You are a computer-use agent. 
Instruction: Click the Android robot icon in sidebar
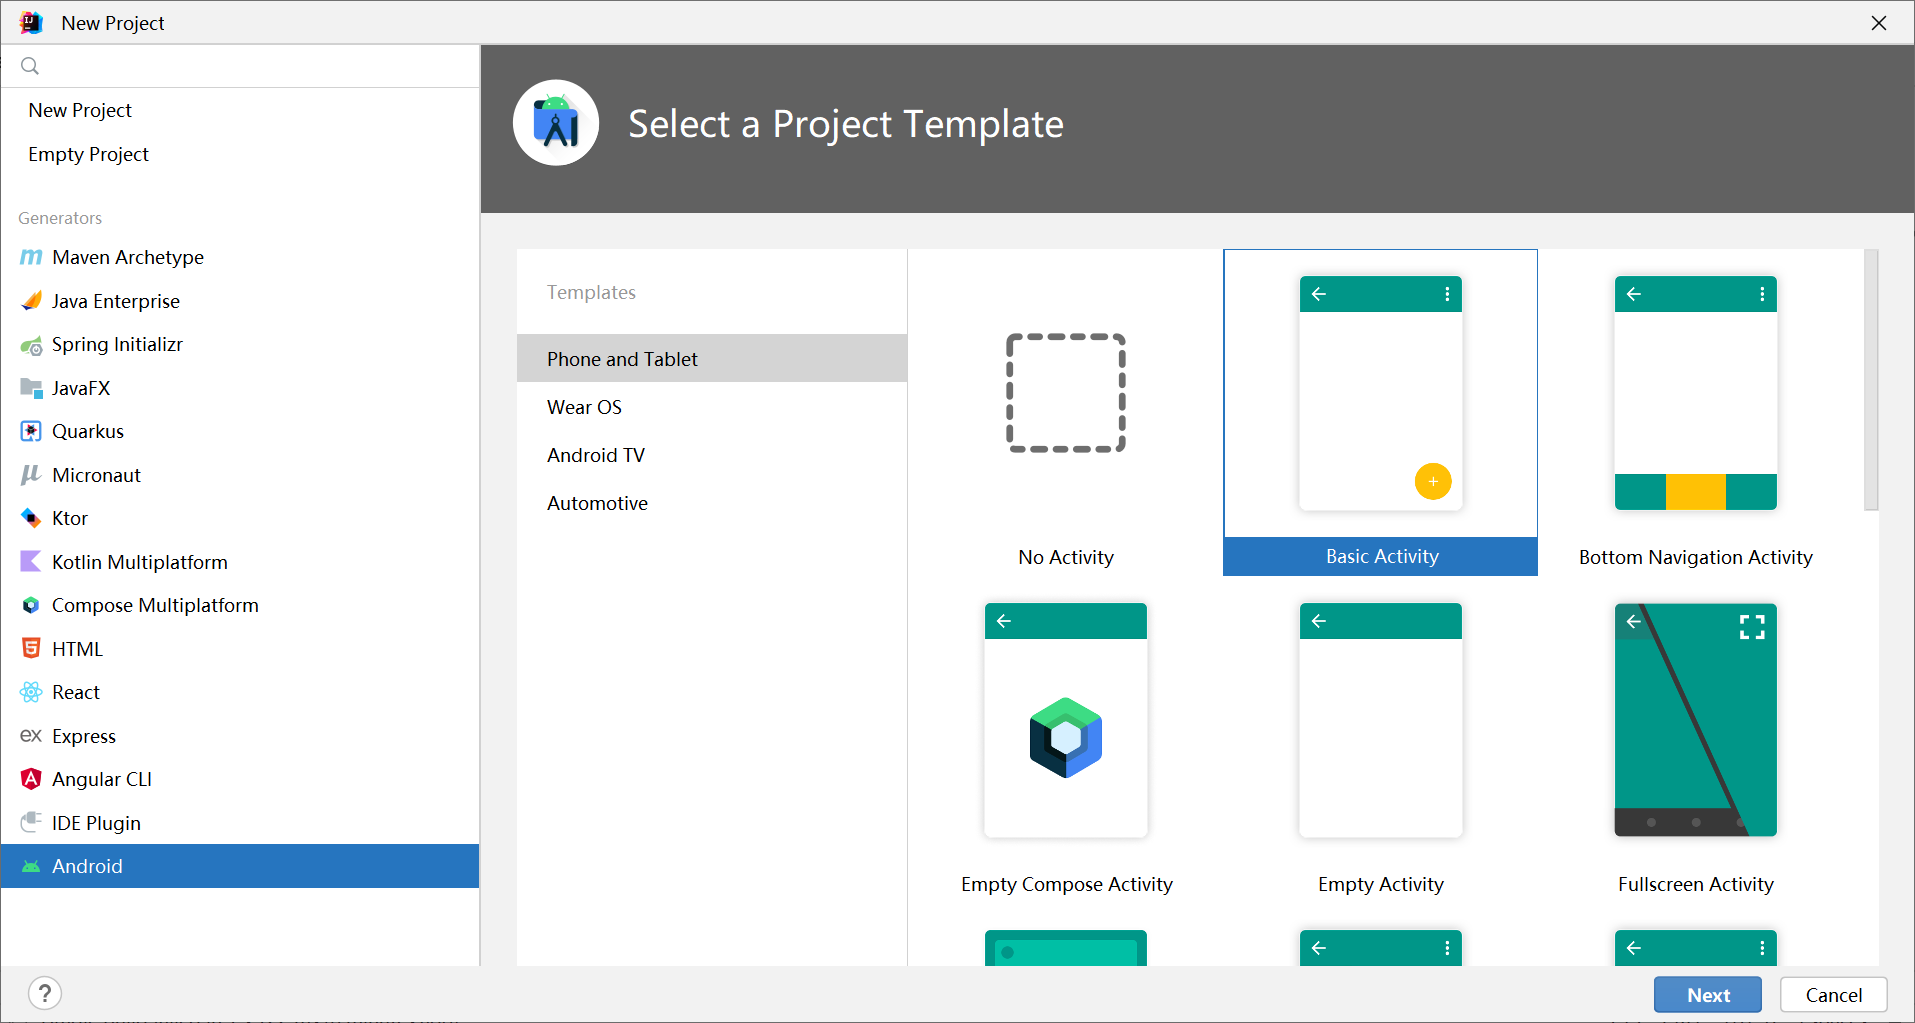coord(31,866)
